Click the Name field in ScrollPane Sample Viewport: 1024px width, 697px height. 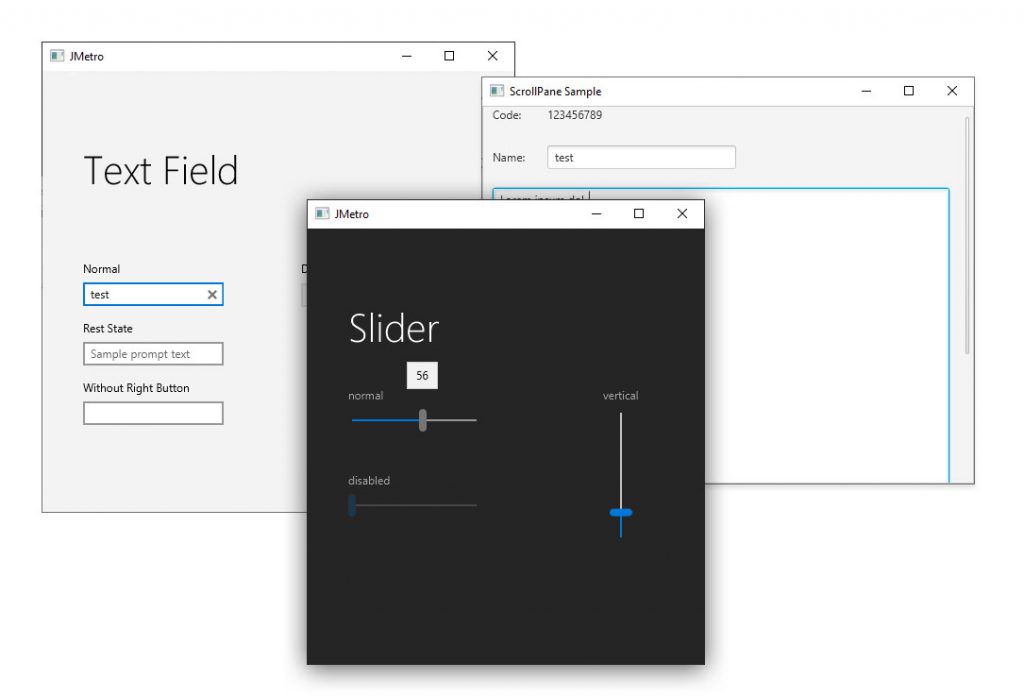tap(641, 158)
